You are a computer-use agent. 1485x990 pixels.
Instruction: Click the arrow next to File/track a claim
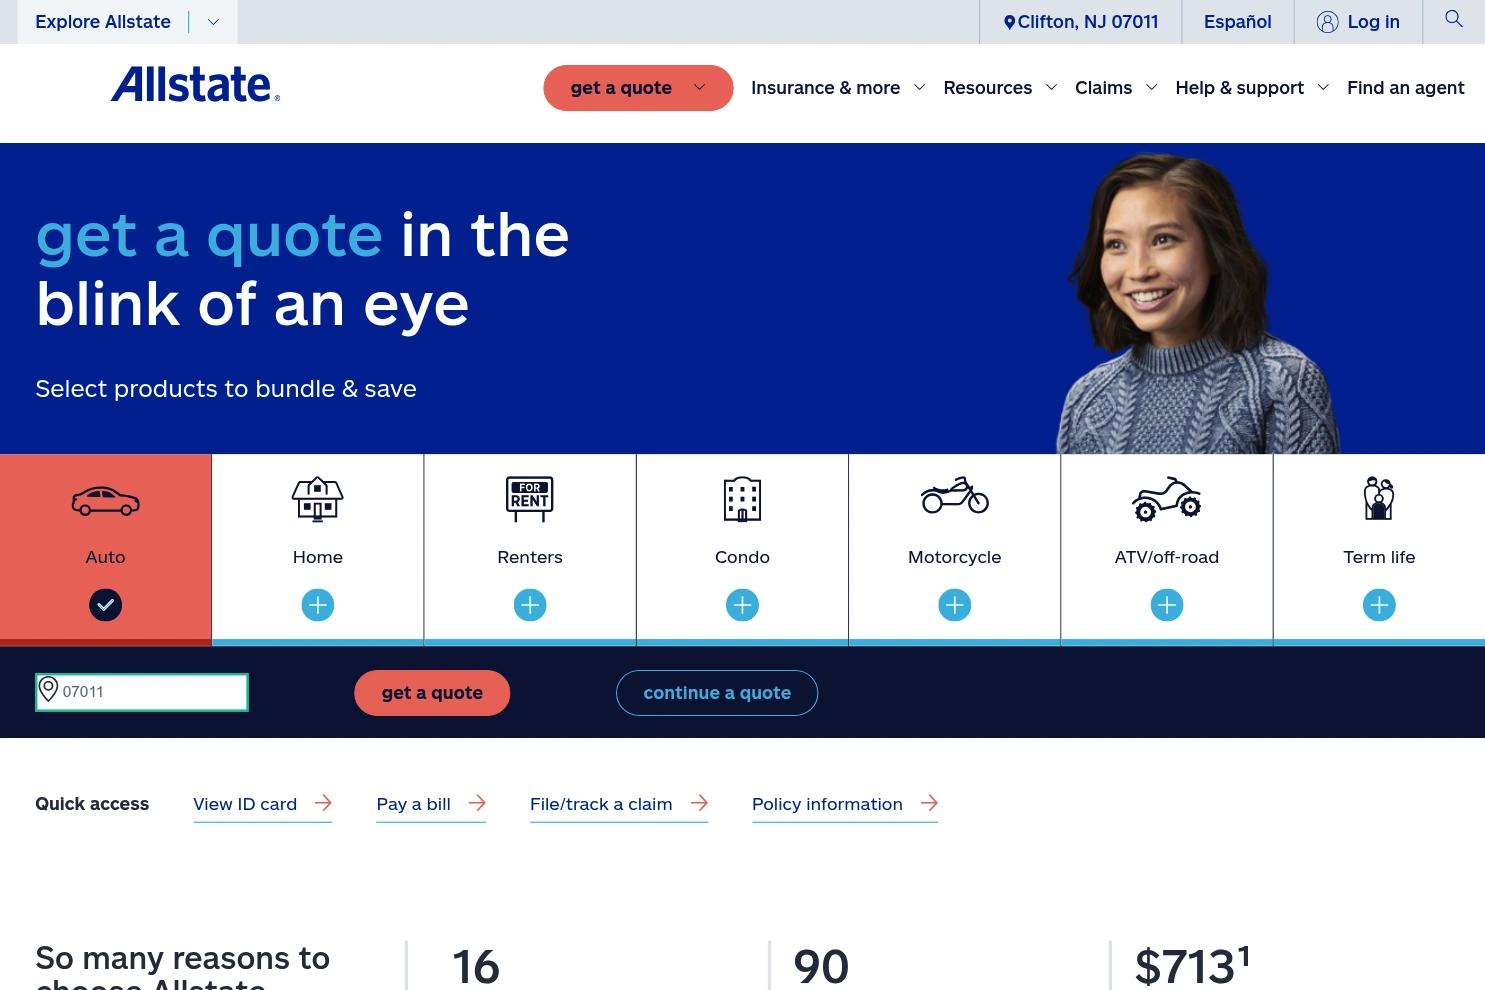[x=699, y=802]
